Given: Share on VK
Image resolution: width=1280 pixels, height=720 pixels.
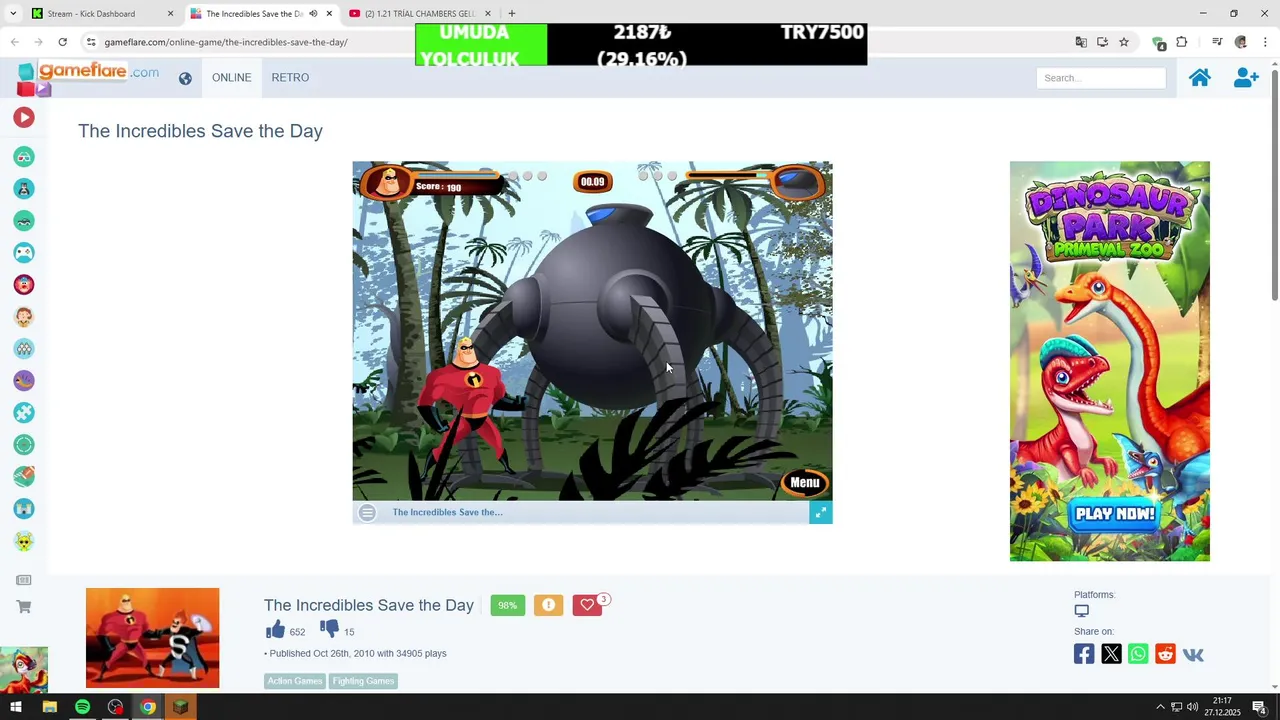Looking at the screenshot, I should point(1193,654).
